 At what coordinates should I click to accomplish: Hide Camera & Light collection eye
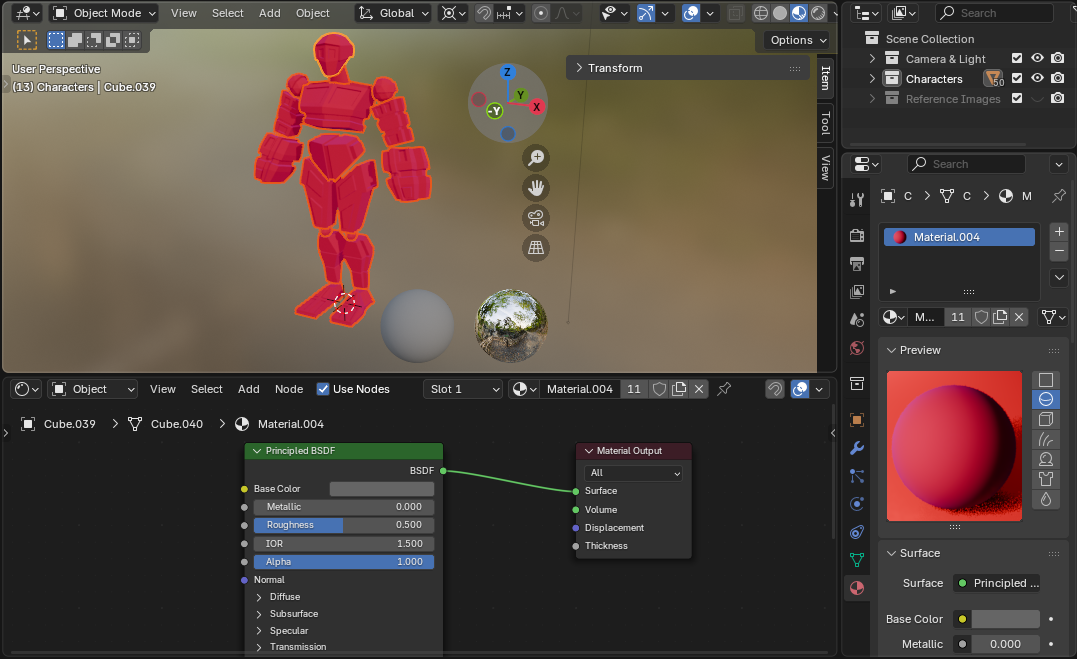coord(1037,58)
